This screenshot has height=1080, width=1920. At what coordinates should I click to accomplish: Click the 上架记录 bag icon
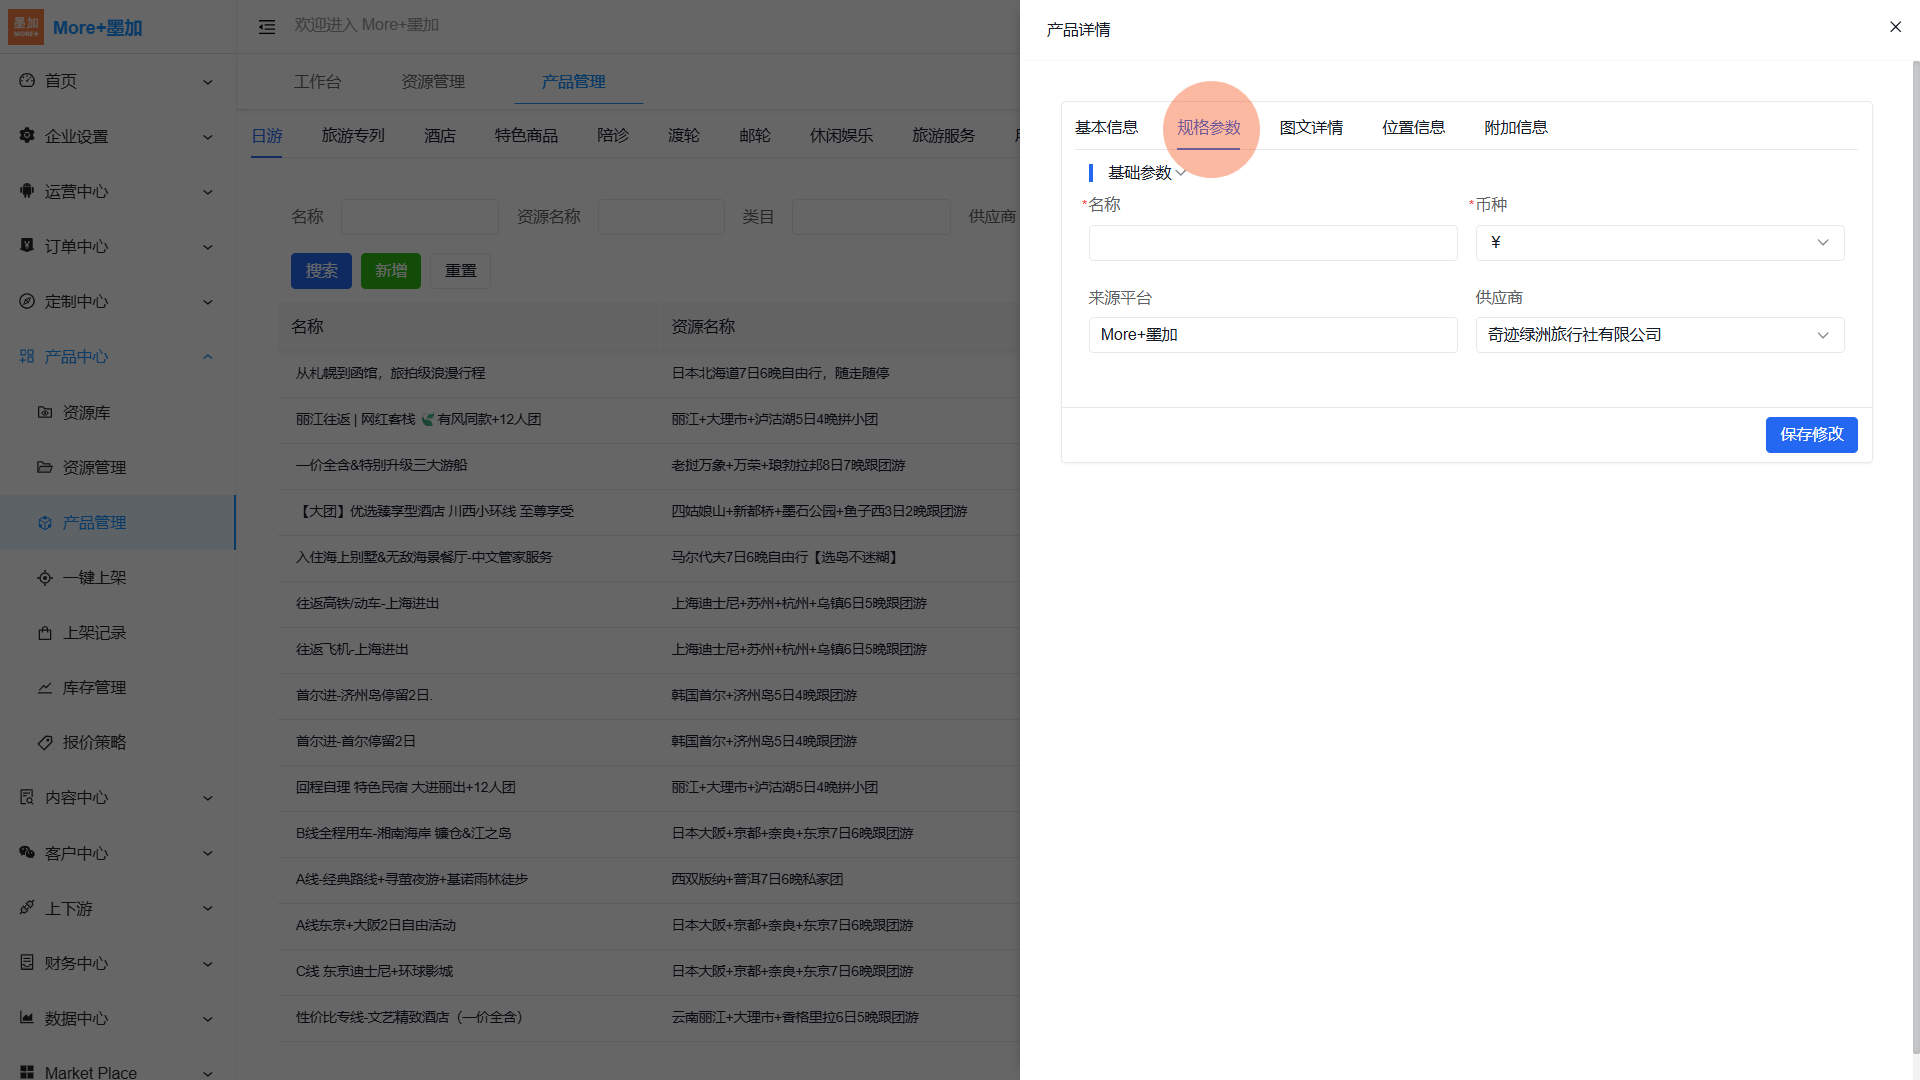45,633
